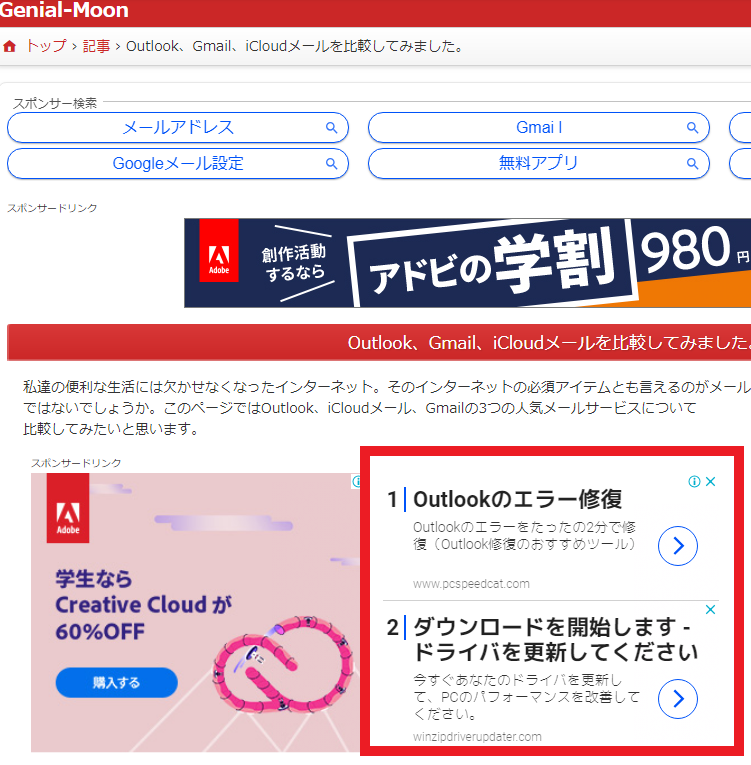Select the メールアドレス sponsored search pill

click(x=178, y=127)
